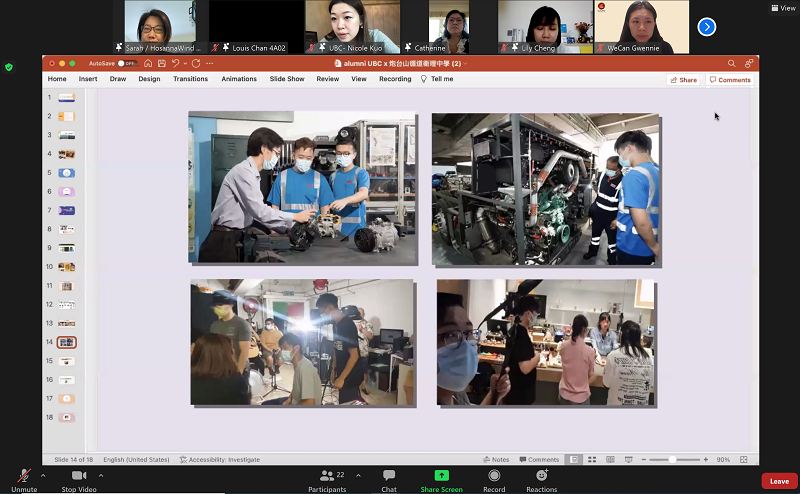Click the Comments button in the ribbon
Image resolution: width=800 pixels, height=494 pixels.
(x=729, y=80)
